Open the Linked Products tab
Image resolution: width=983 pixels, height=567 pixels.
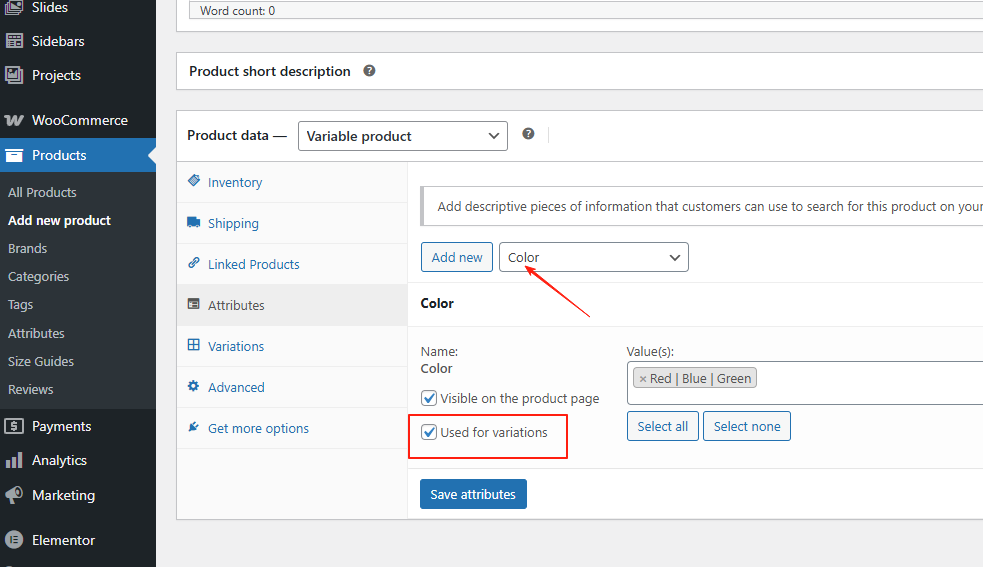click(292, 264)
